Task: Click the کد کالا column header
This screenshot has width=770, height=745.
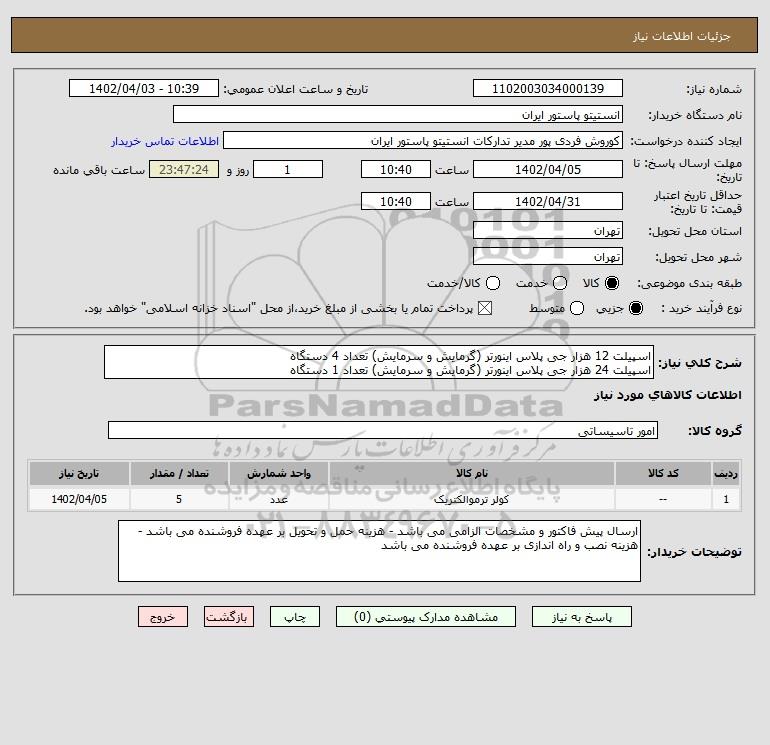Action: pyautogui.click(x=663, y=473)
